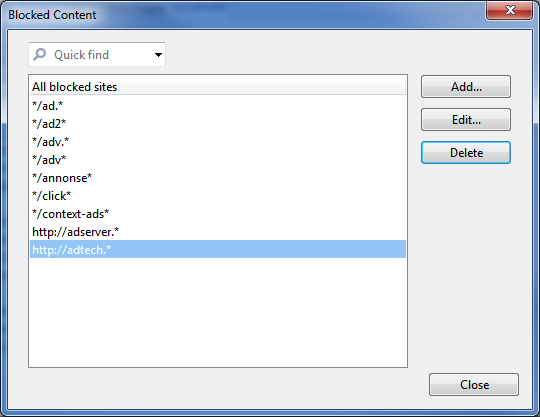
Task: Select the */context-ads* entry
Action: [218, 213]
